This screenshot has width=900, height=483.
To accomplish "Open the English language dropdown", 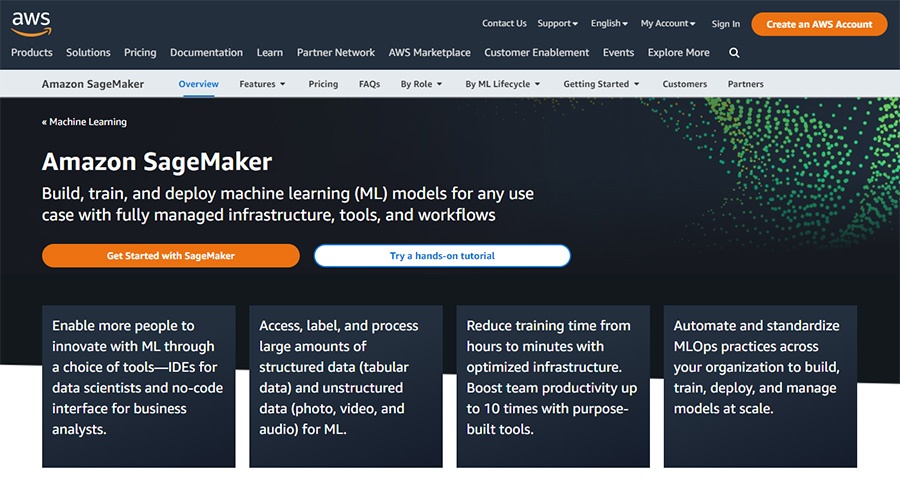I will pyautogui.click(x=609, y=24).
